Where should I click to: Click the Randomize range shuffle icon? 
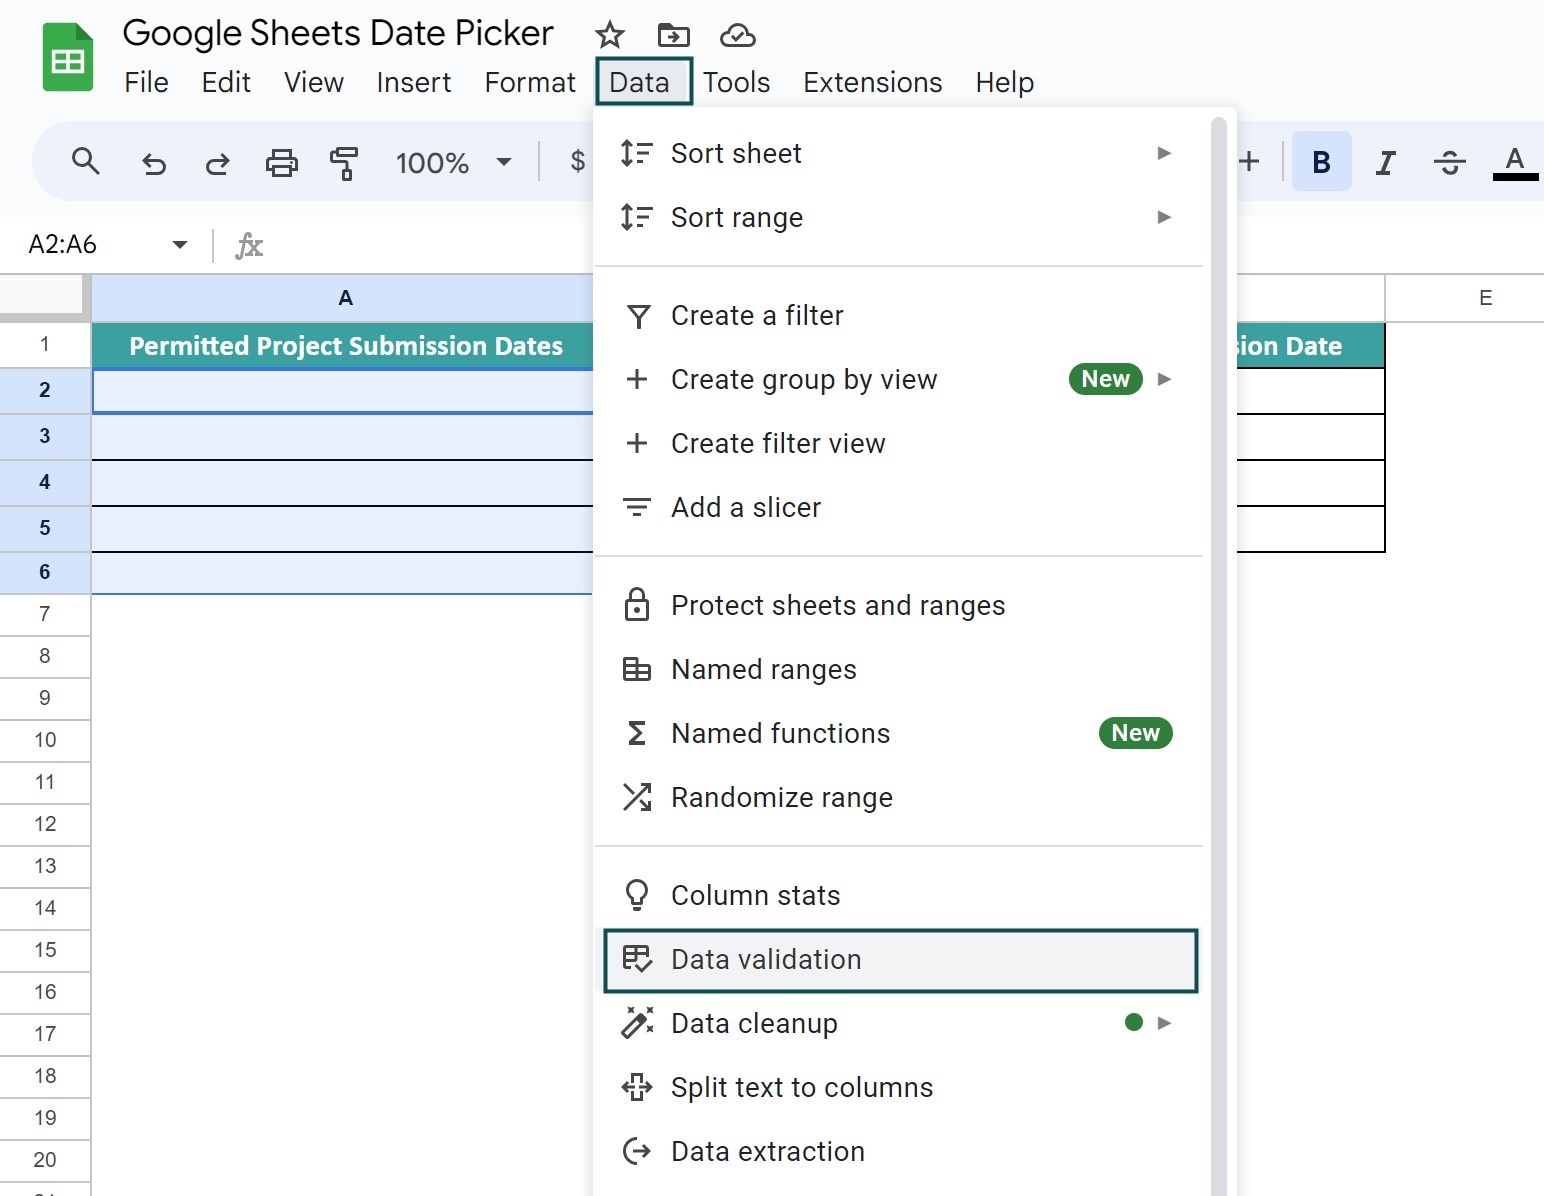click(637, 797)
